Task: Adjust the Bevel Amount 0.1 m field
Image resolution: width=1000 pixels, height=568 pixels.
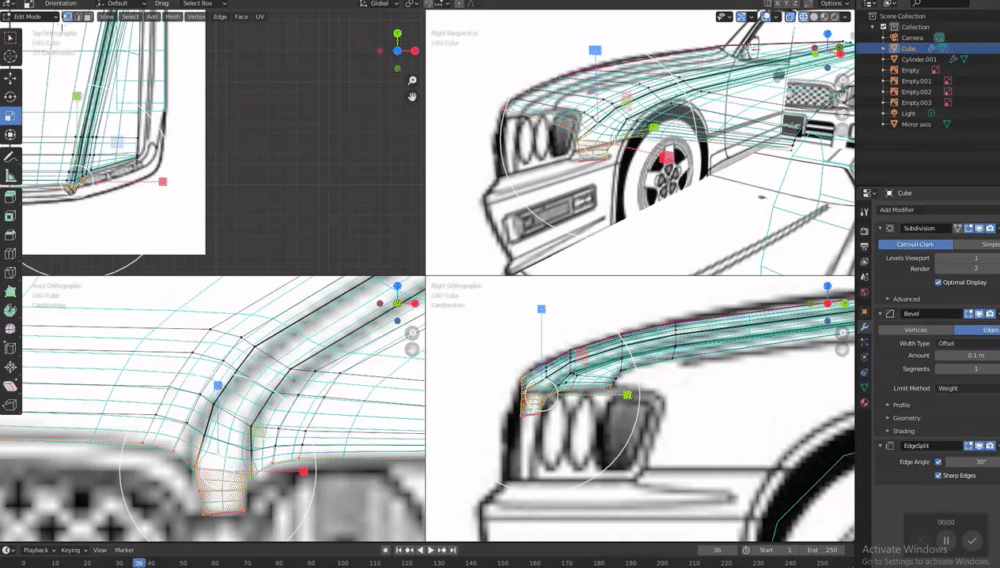Action: coord(967,356)
